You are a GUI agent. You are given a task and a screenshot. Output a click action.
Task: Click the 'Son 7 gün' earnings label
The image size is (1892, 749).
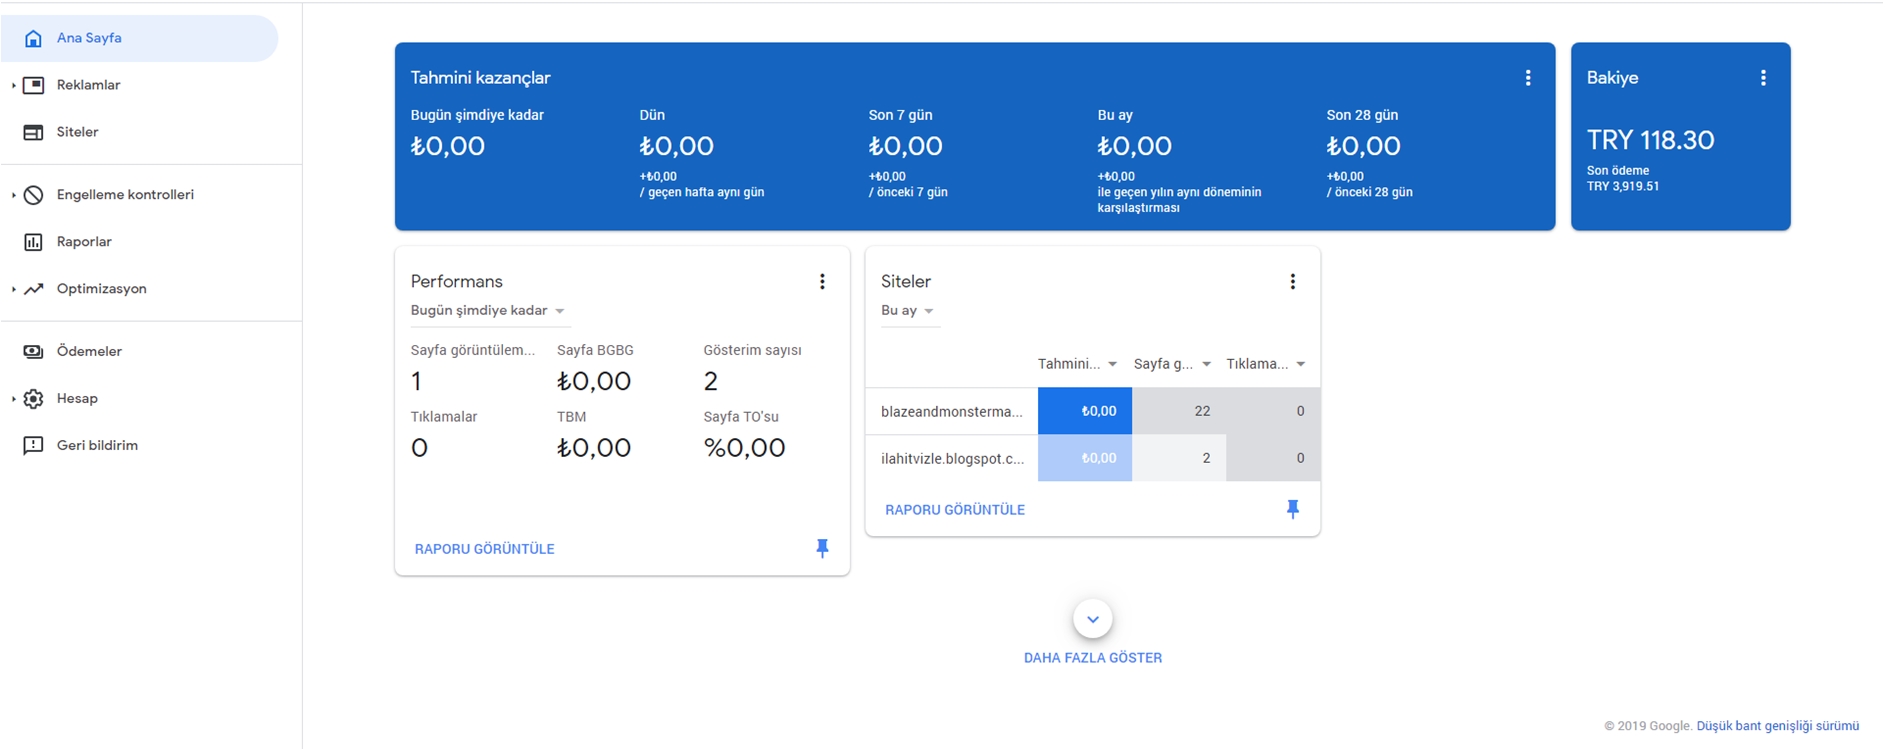pos(900,115)
